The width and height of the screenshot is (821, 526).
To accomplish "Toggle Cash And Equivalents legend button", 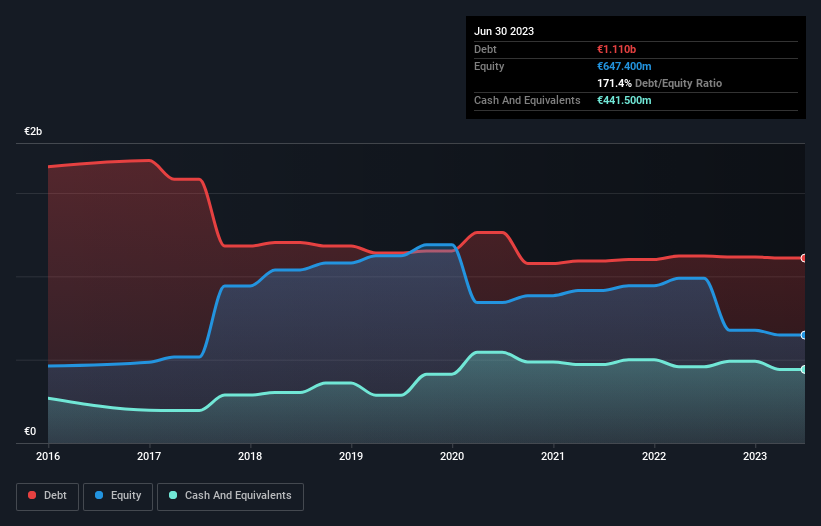I will [x=230, y=496].
